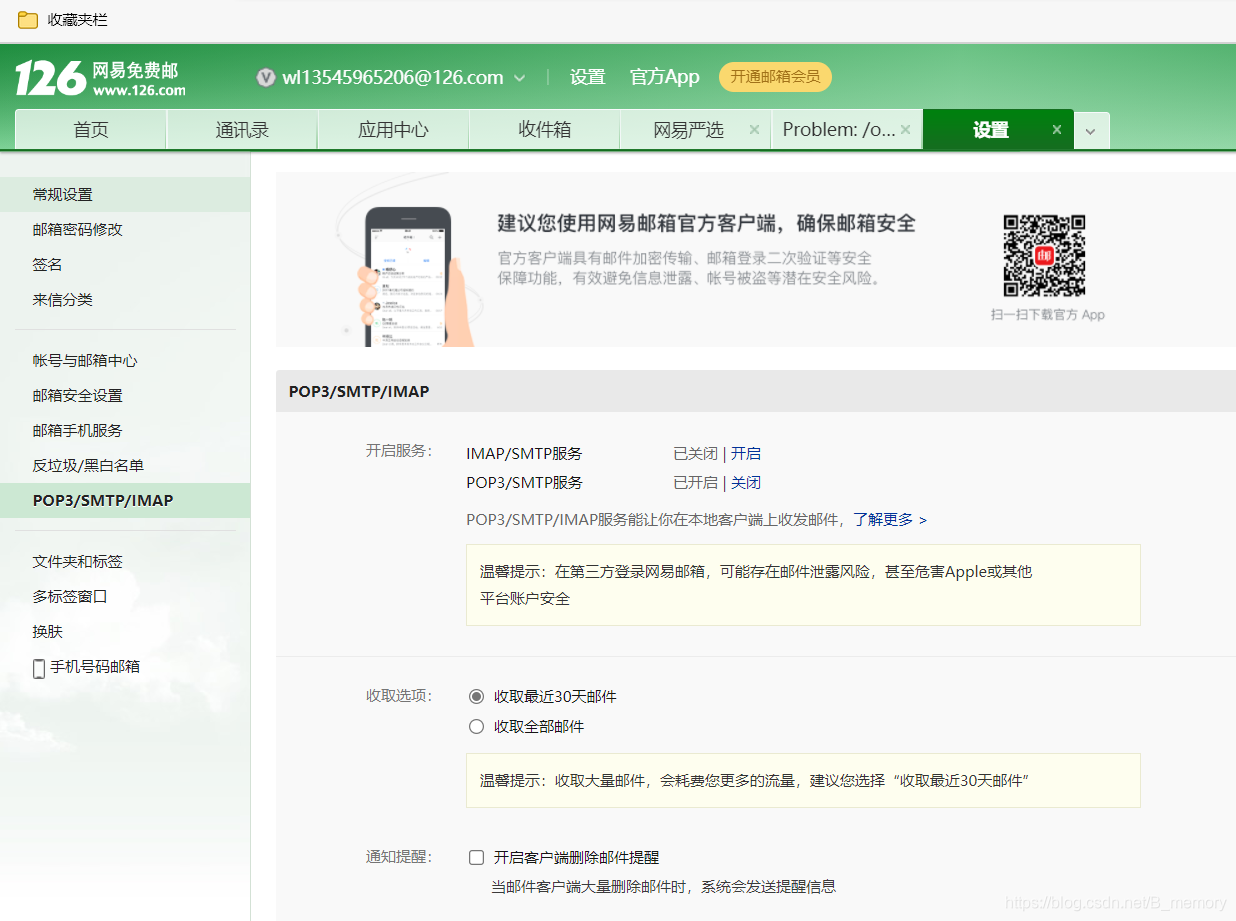Select 换肤 in the settings sidebar
This screenshot has width=1236, height=921.
[x=47, y=631]
